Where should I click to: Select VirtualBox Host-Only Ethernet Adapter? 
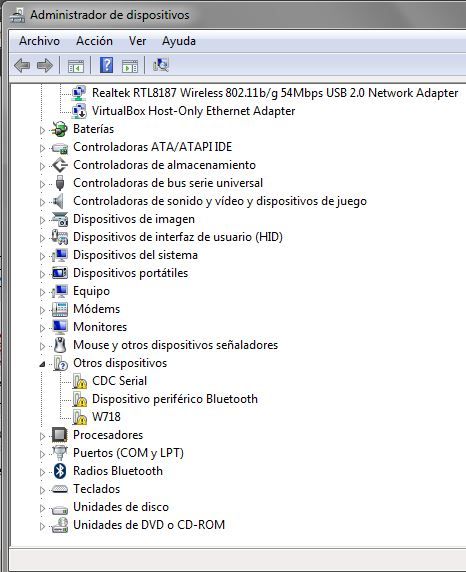pos(193,111)
